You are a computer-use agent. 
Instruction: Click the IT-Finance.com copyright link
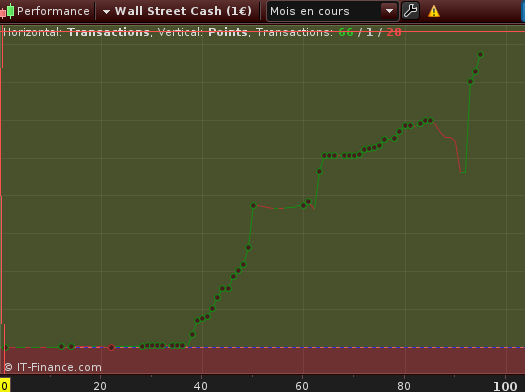click(53, 367)
